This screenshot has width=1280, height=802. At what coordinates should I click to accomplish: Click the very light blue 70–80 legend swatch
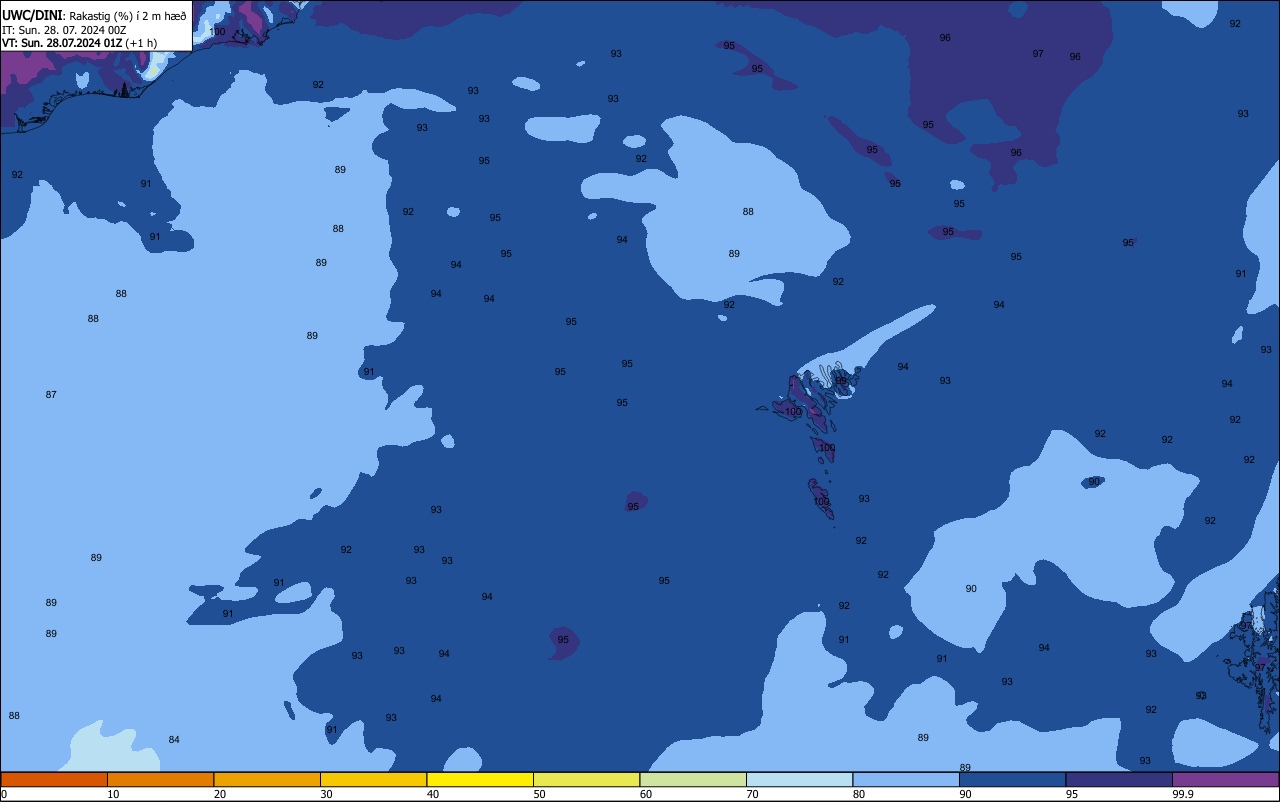(799, 779)
